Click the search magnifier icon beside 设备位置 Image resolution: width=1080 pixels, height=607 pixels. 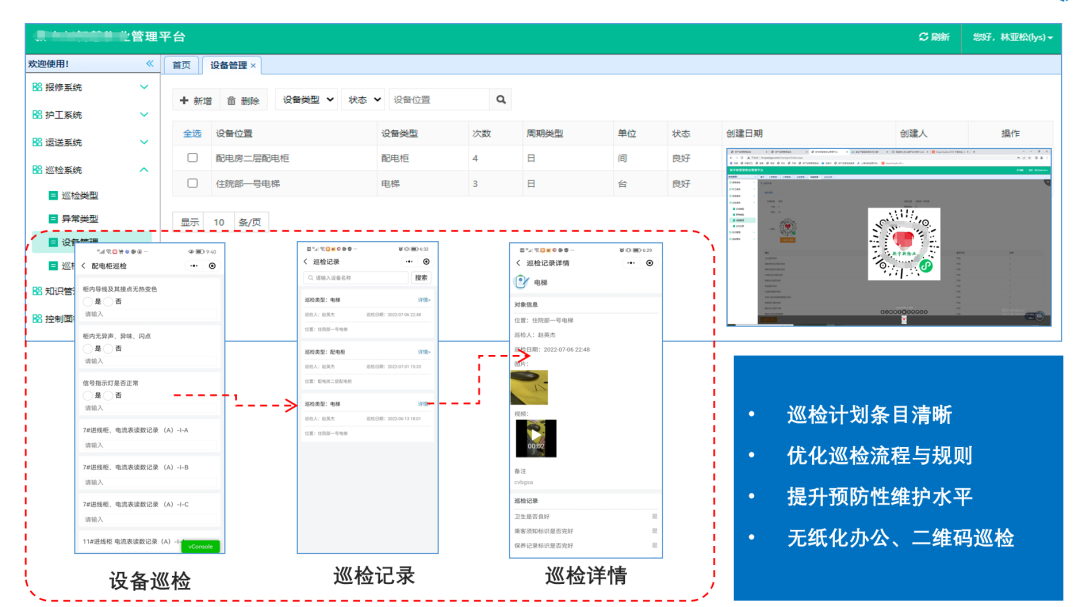pyautogui.click(x=501, y=100)
